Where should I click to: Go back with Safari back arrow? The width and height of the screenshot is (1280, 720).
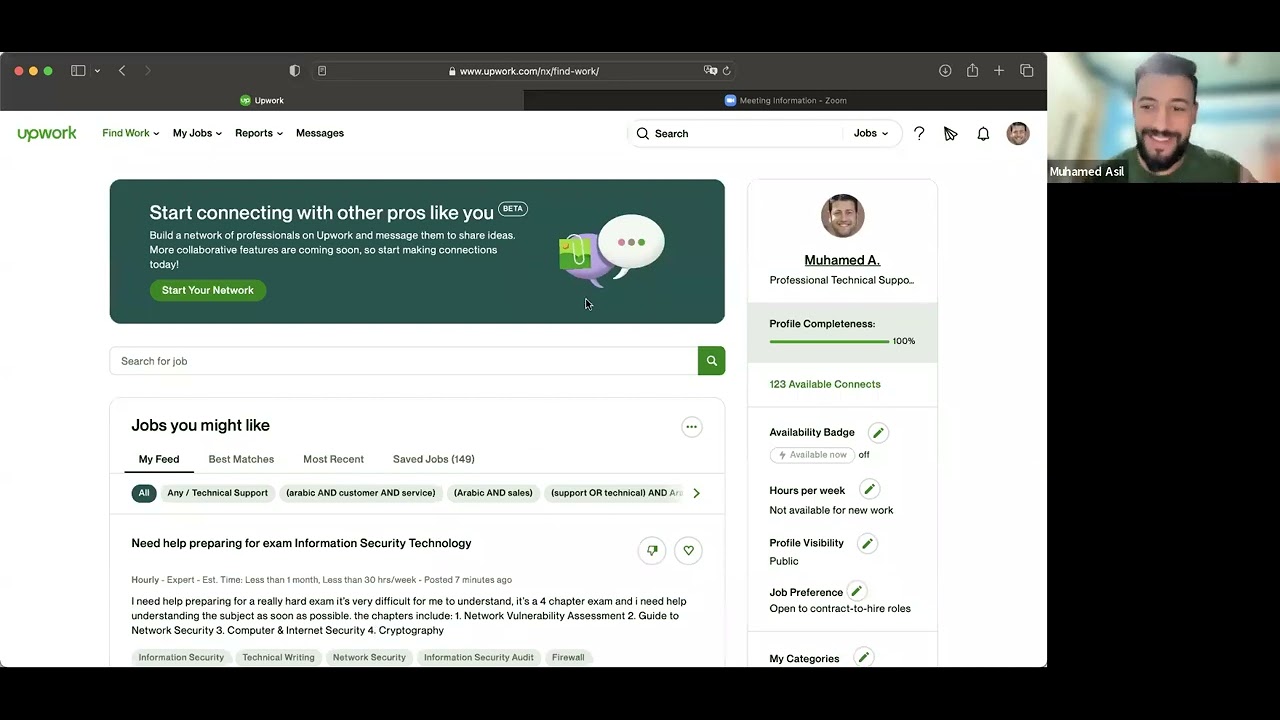122,71
